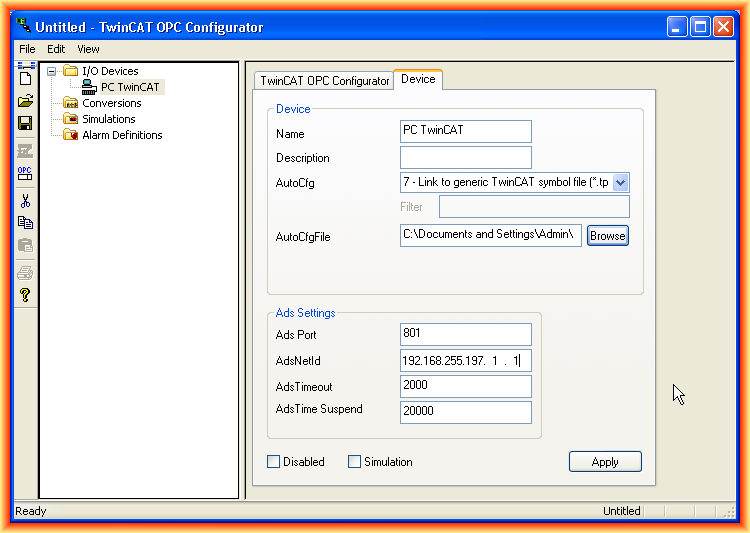The width and height of the screenshot is (750, 533).
Task: Open a file using the folder icon
Action: pos(26,101)
